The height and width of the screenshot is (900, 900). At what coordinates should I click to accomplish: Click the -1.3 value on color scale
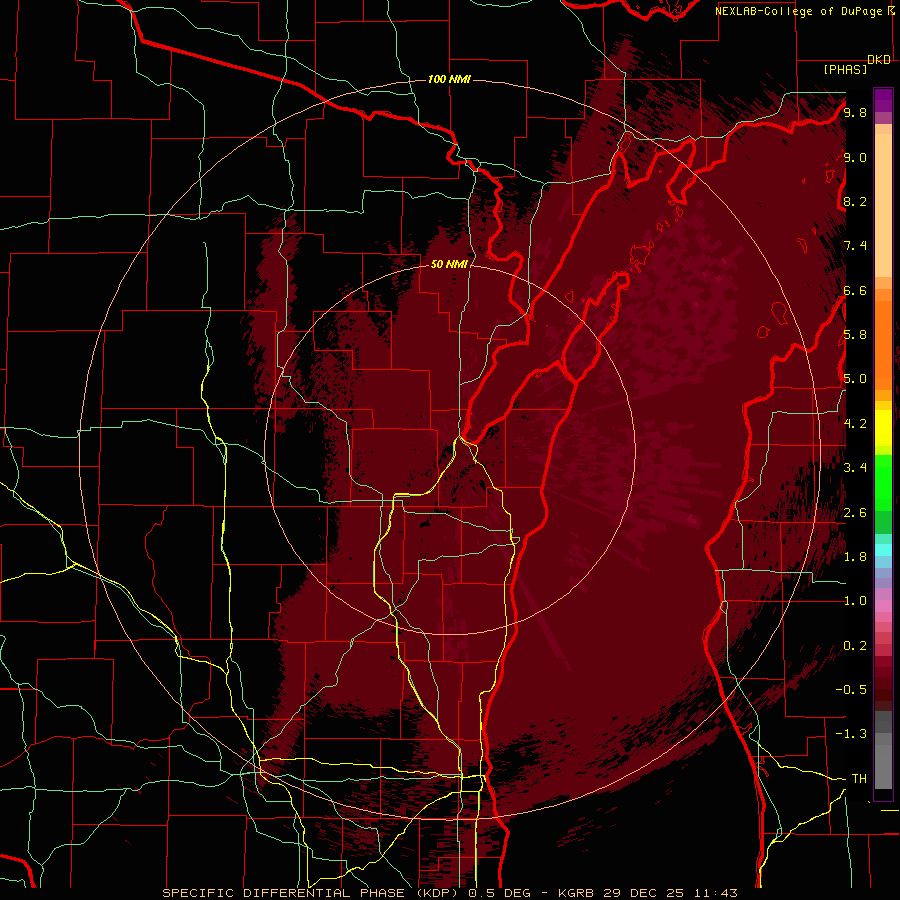(851, 734)
